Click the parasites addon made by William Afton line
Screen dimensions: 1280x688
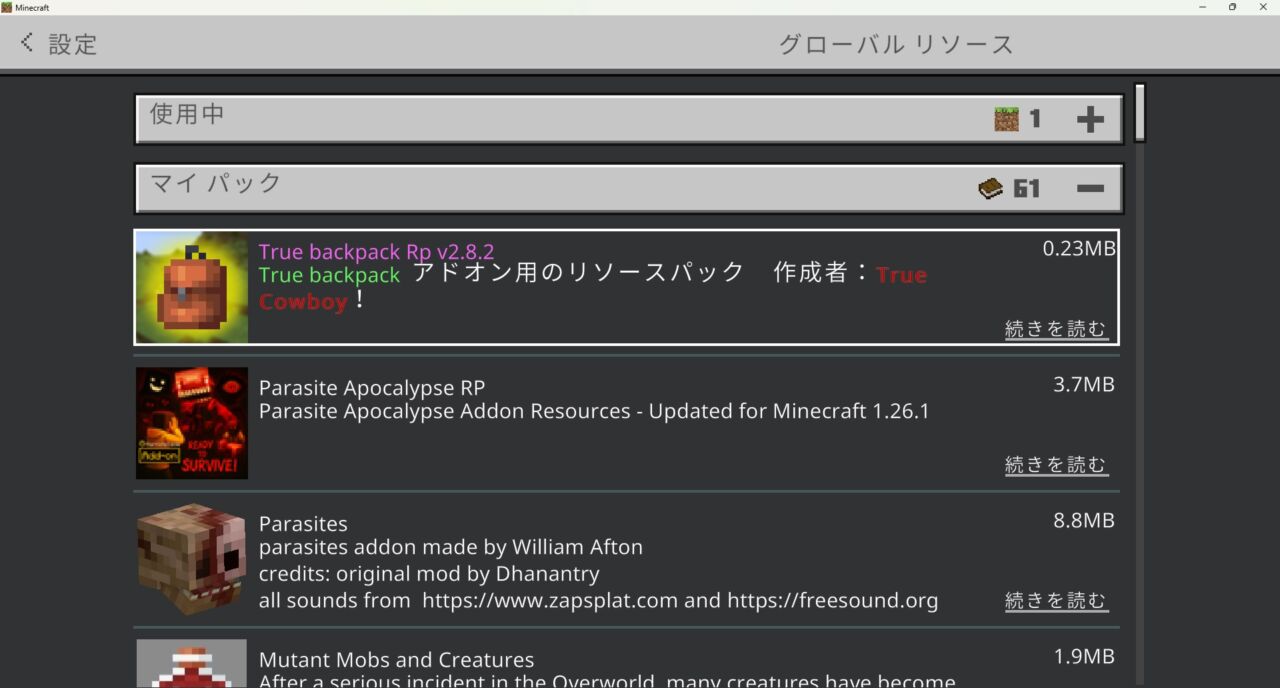click(451, 547)
